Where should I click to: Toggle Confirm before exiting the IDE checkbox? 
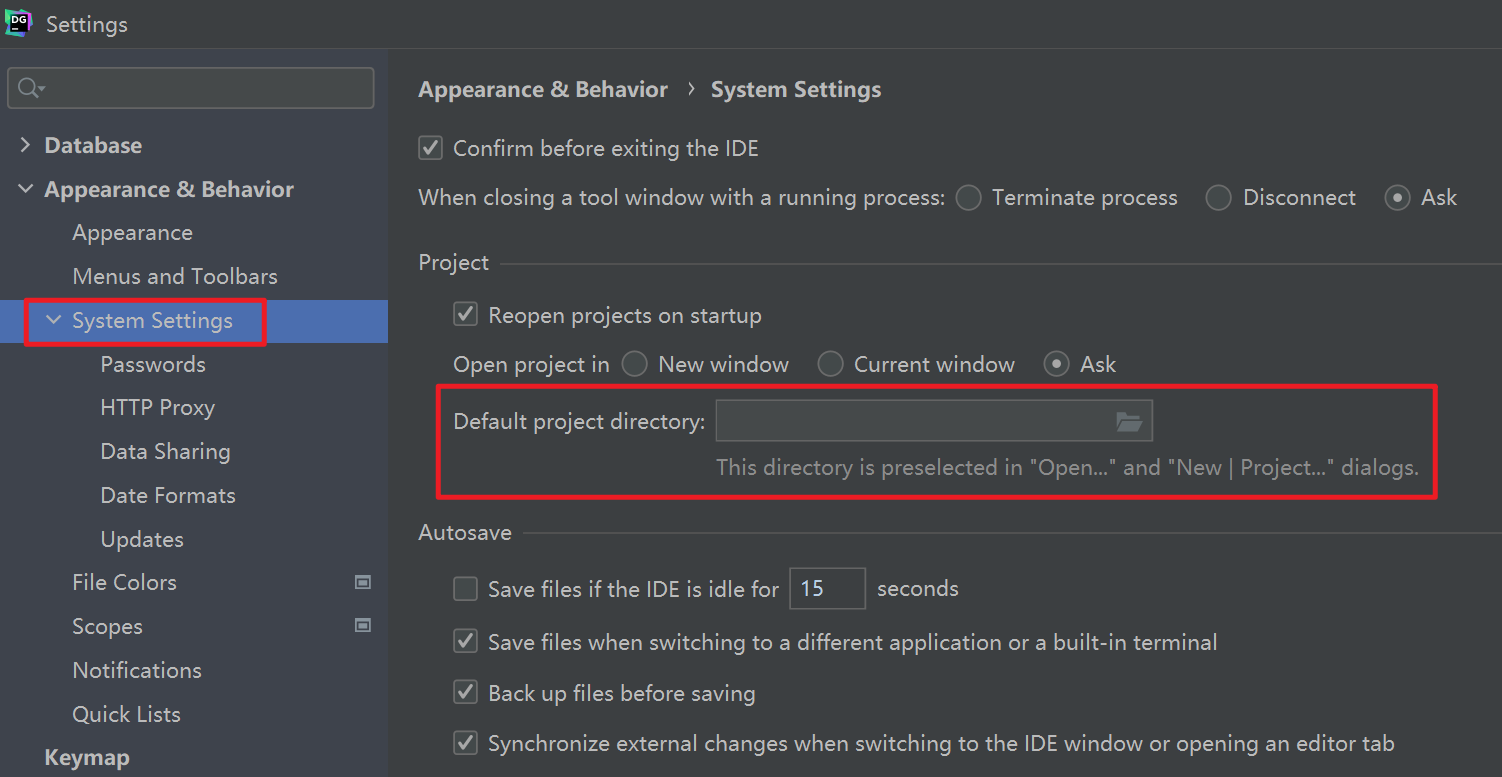pos(431,149)
